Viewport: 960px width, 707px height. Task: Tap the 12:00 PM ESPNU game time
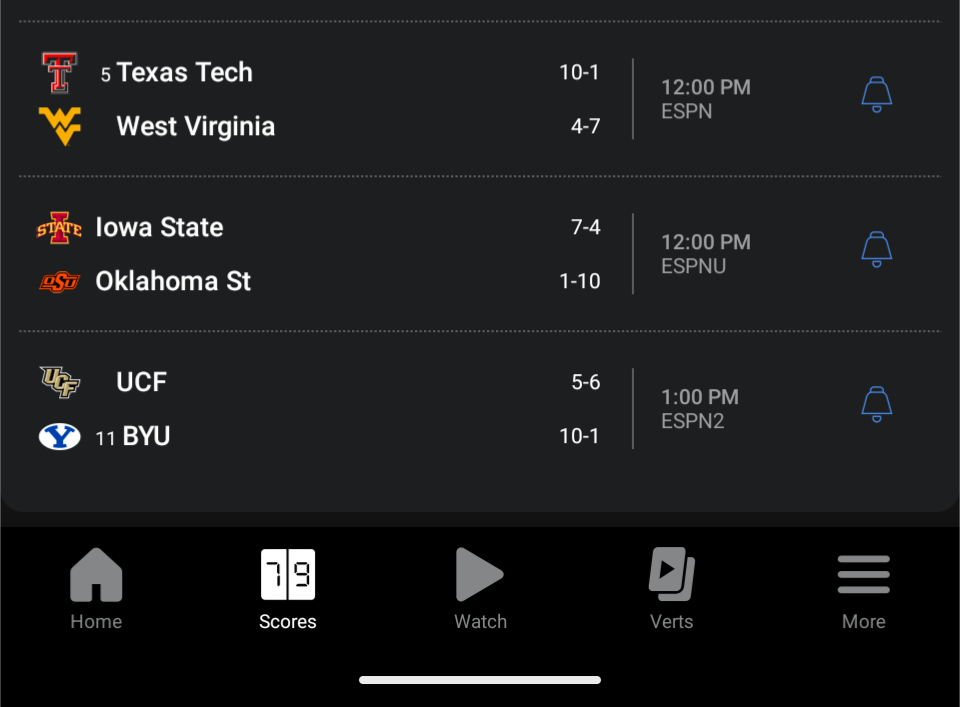point(705,254)
